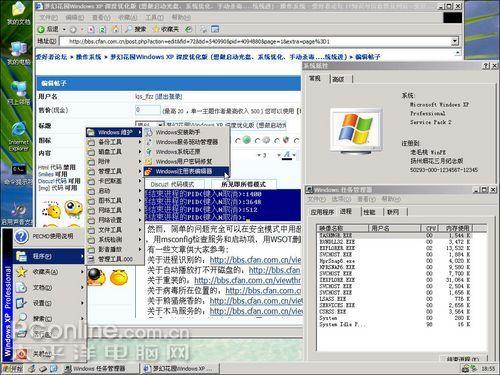500x375 pixels.
Task: Sort processes by 内存使用 column header
Action: [457, 228]
